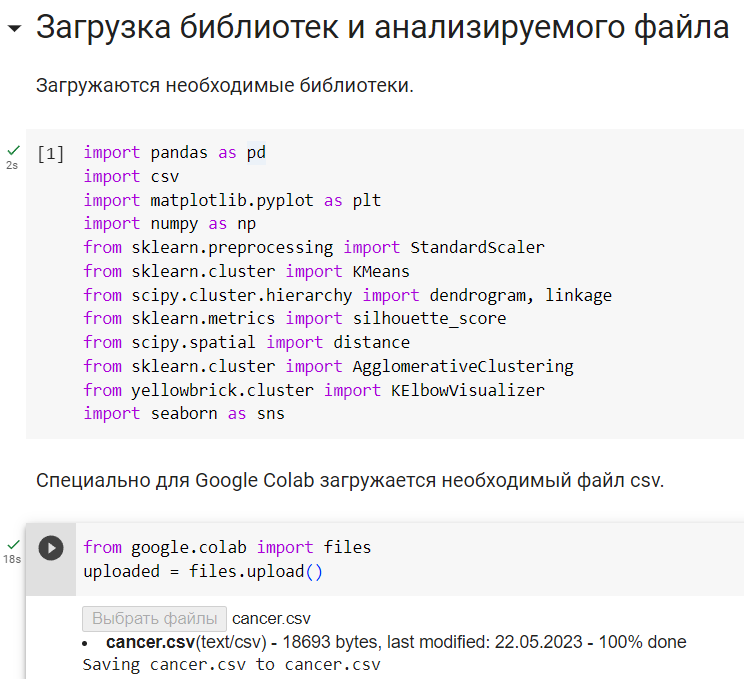Click line 'import pandas as pd'

175,153
